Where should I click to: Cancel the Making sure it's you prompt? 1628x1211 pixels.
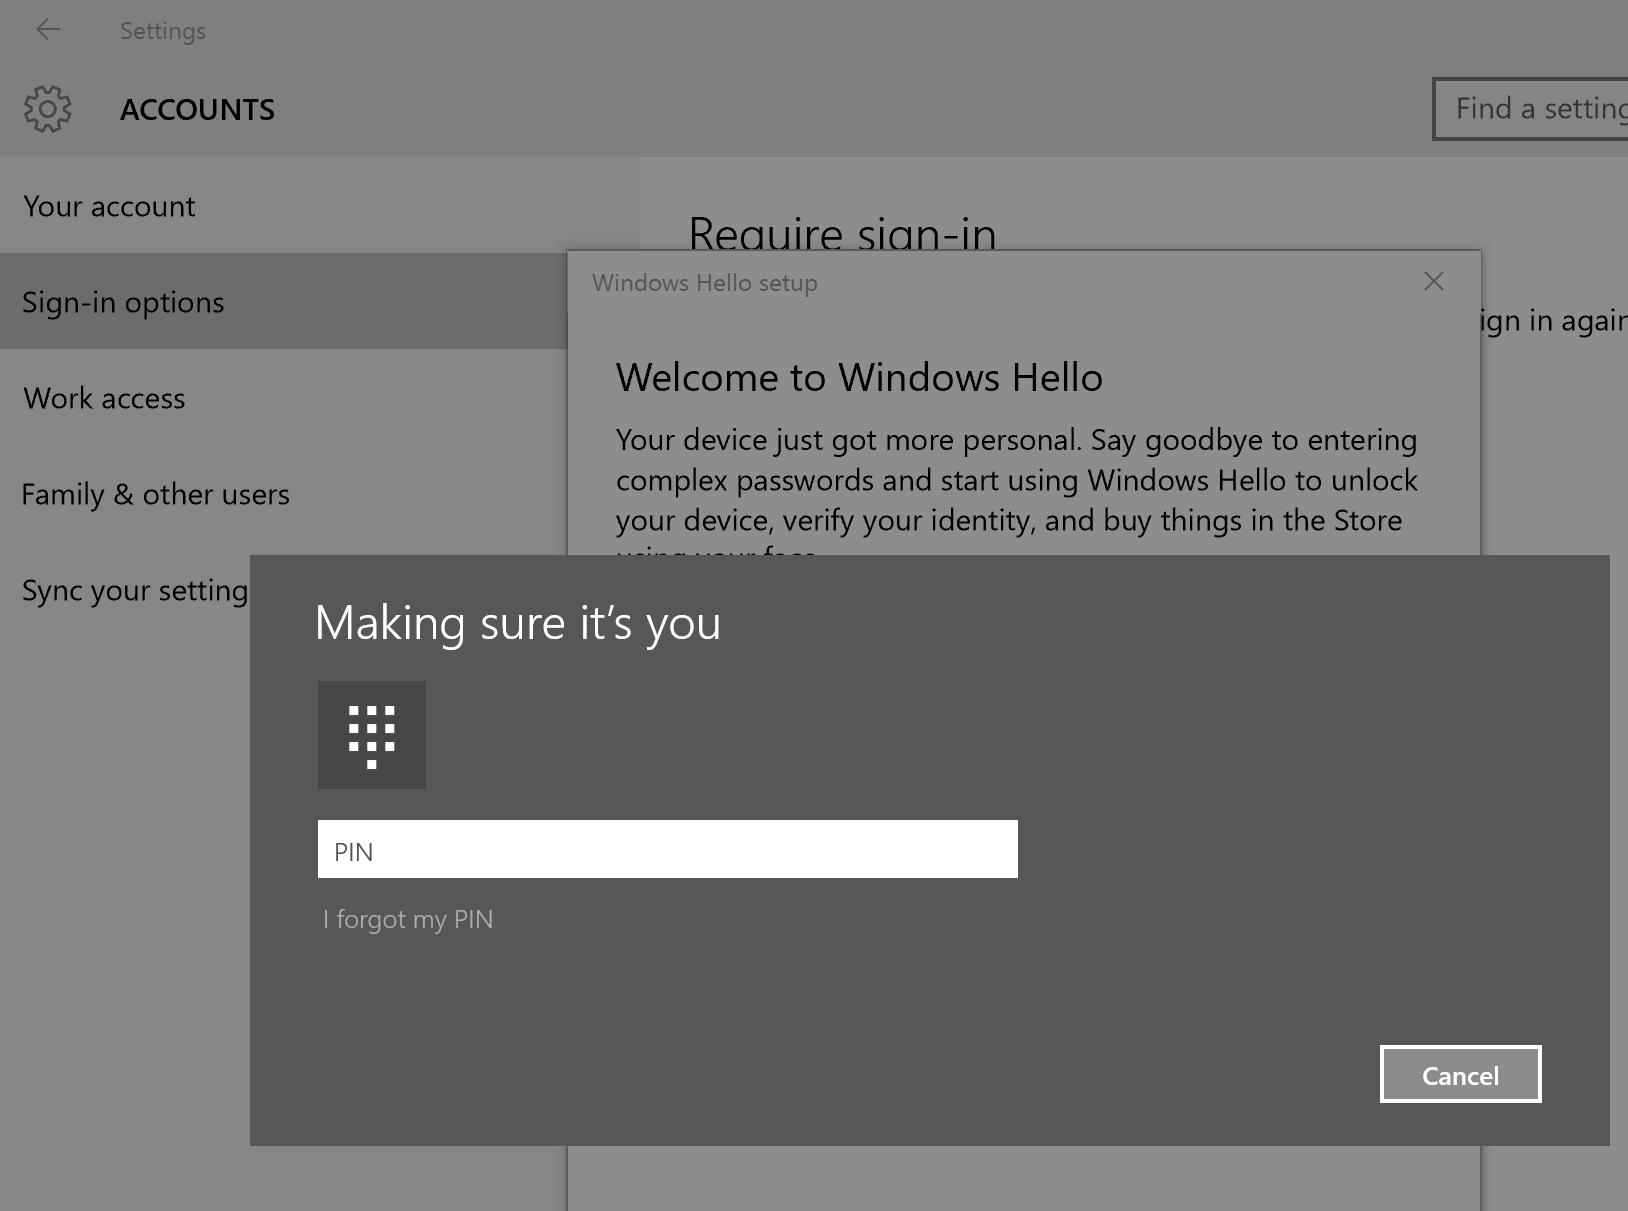1461,1075
